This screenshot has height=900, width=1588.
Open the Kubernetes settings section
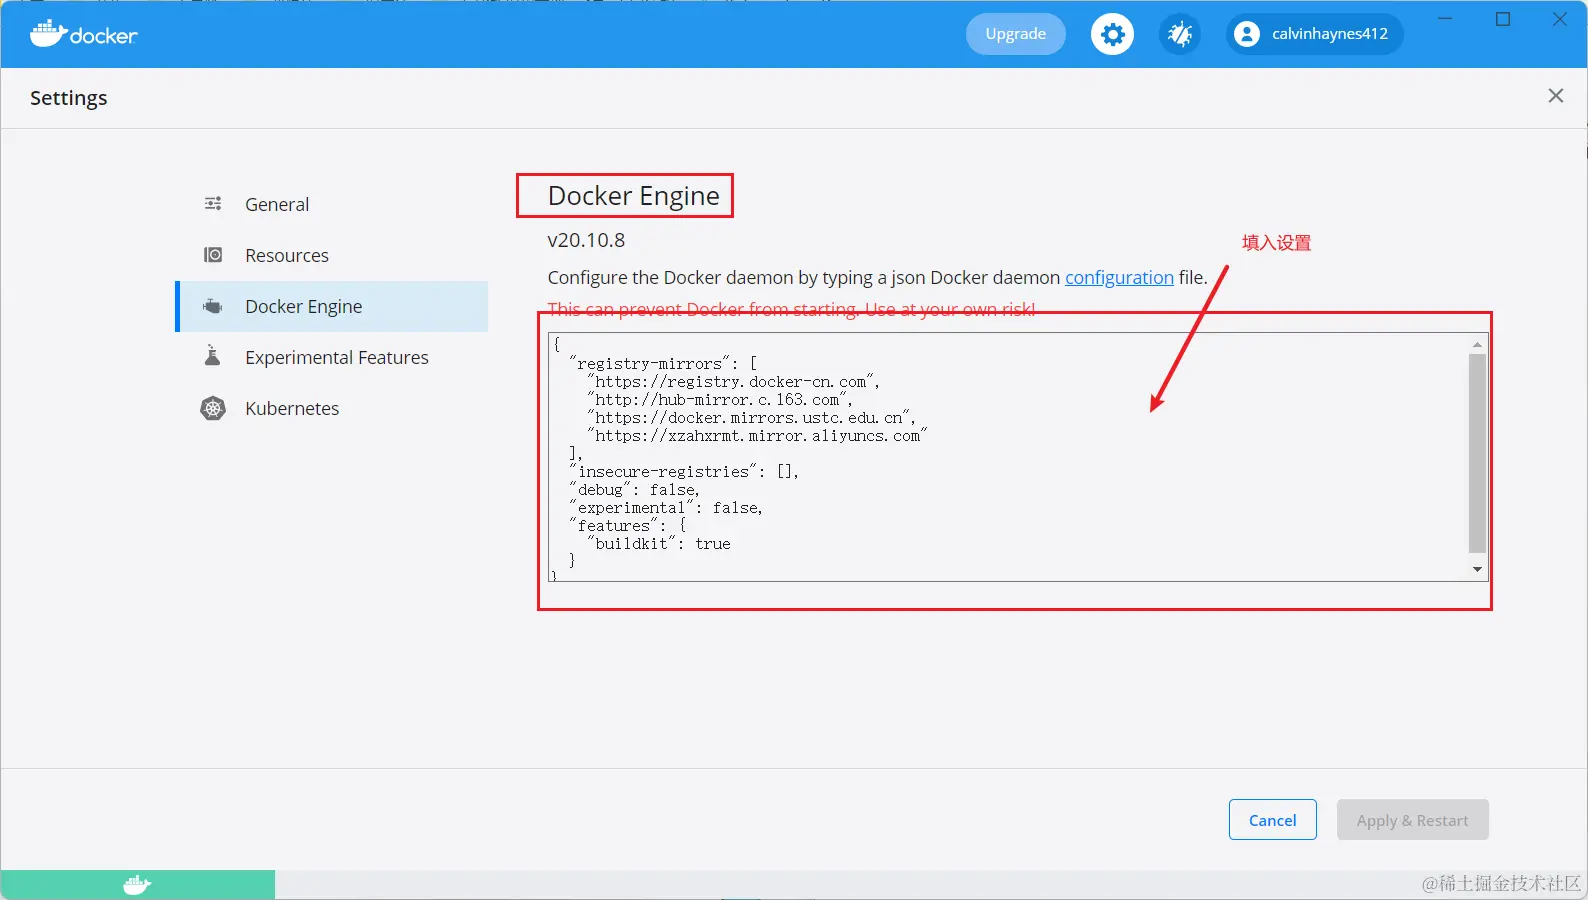click(x=333, y=408)
